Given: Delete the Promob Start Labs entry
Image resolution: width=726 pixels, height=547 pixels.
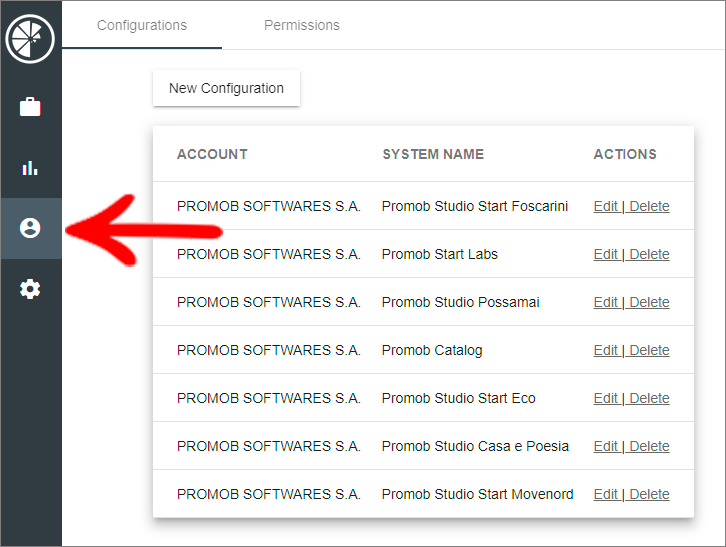Looking at the screenshot, I should click(649, 254).
